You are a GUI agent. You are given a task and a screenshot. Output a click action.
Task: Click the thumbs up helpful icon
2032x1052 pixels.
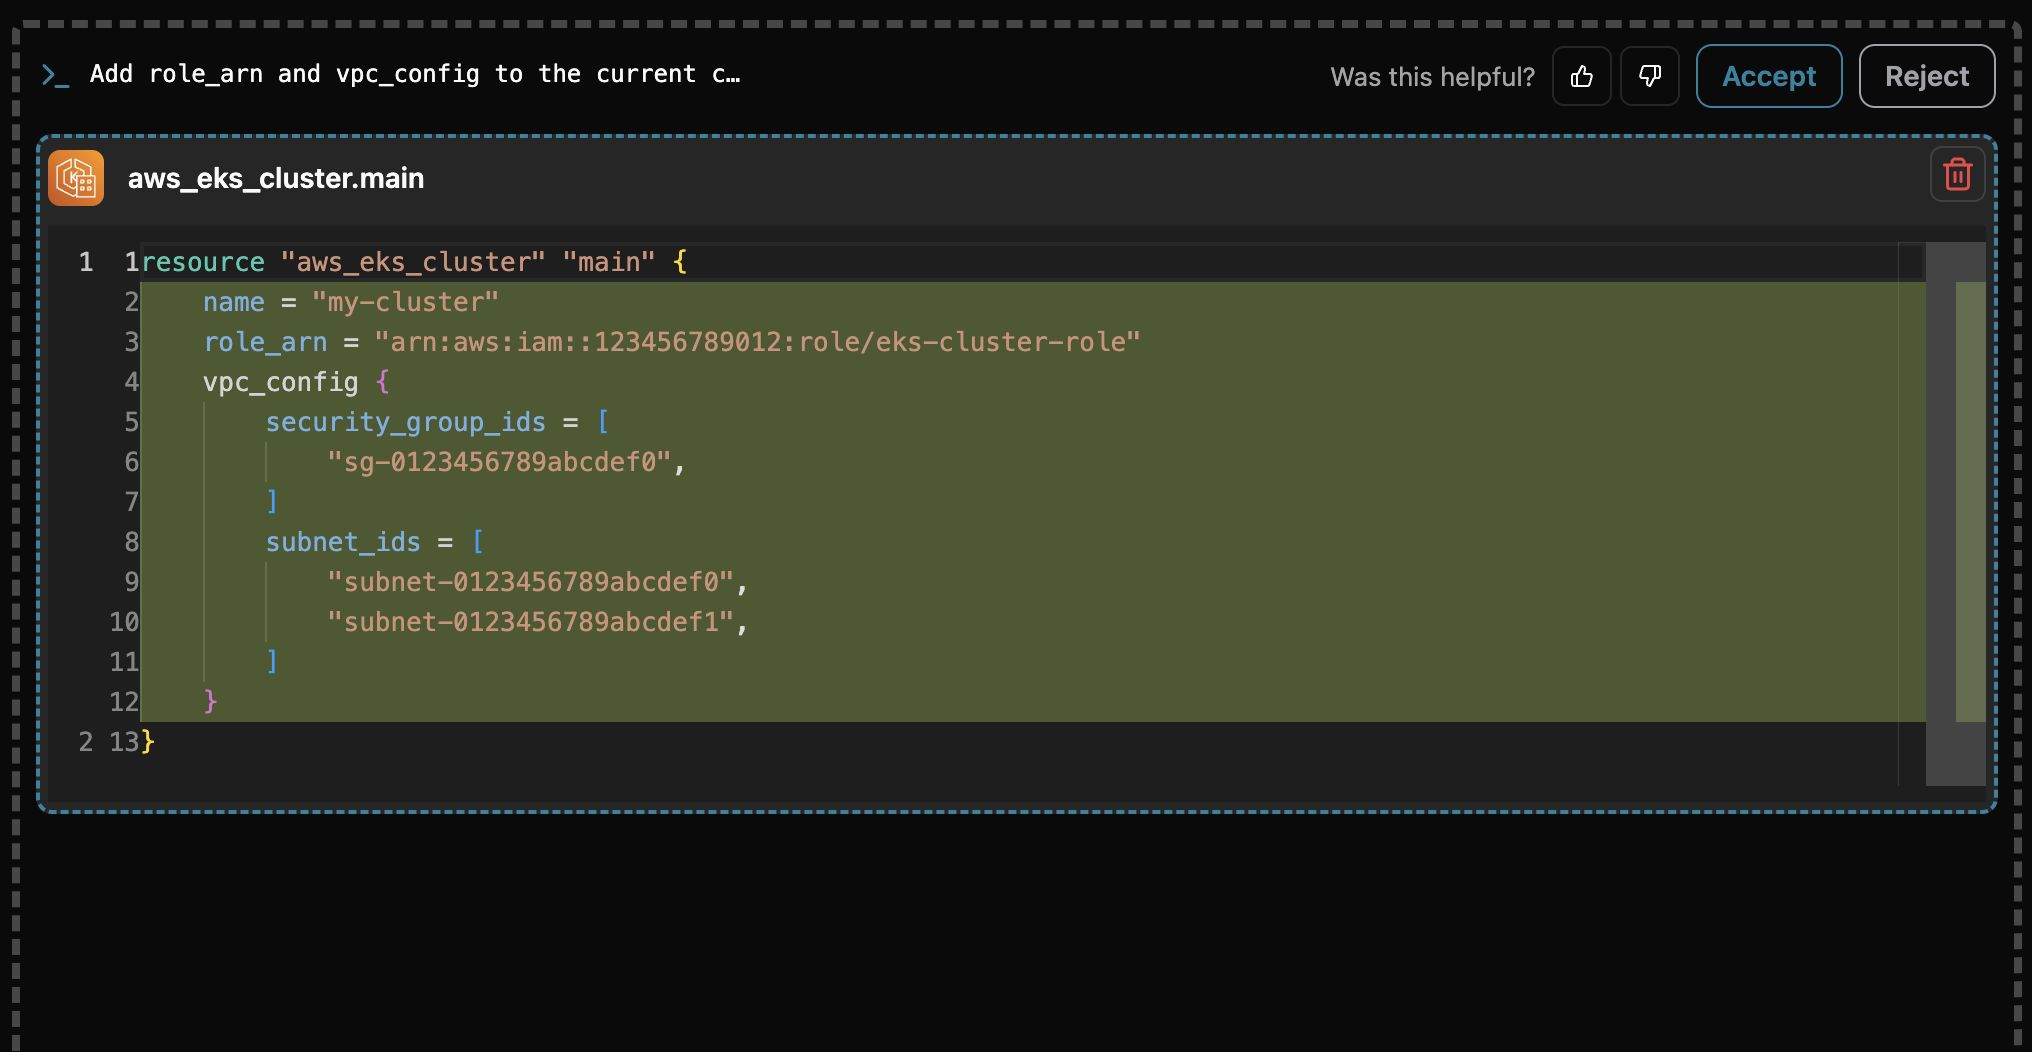coord(1581,76)
